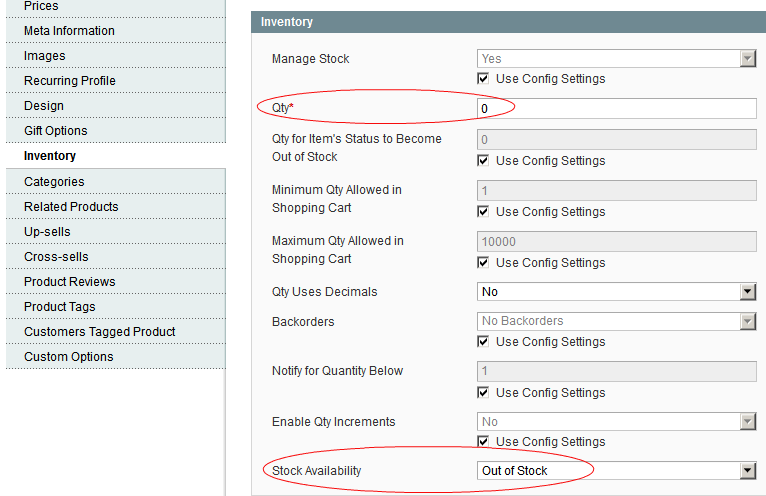Uncheck Use Config Settings under Enable Qty Increments

click(x=483, y=442)
